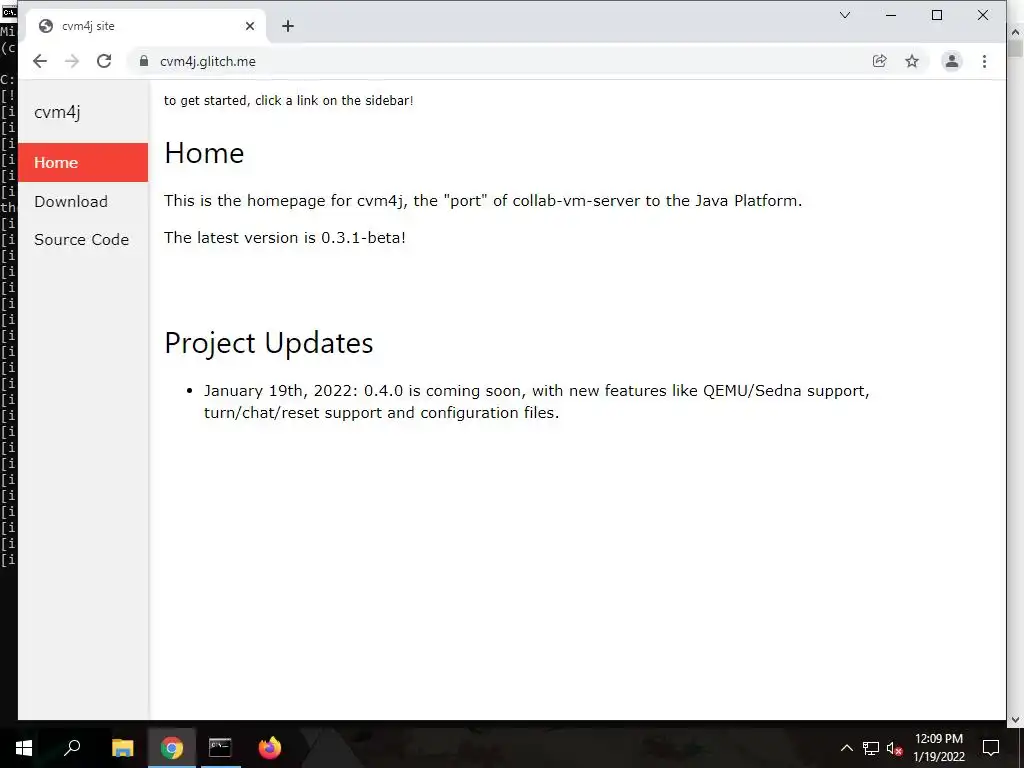Viewport: 1024px width, 768px height.
Task: Open the Windows Start menu
Action: pyautogui.click(x=24, y=748)
